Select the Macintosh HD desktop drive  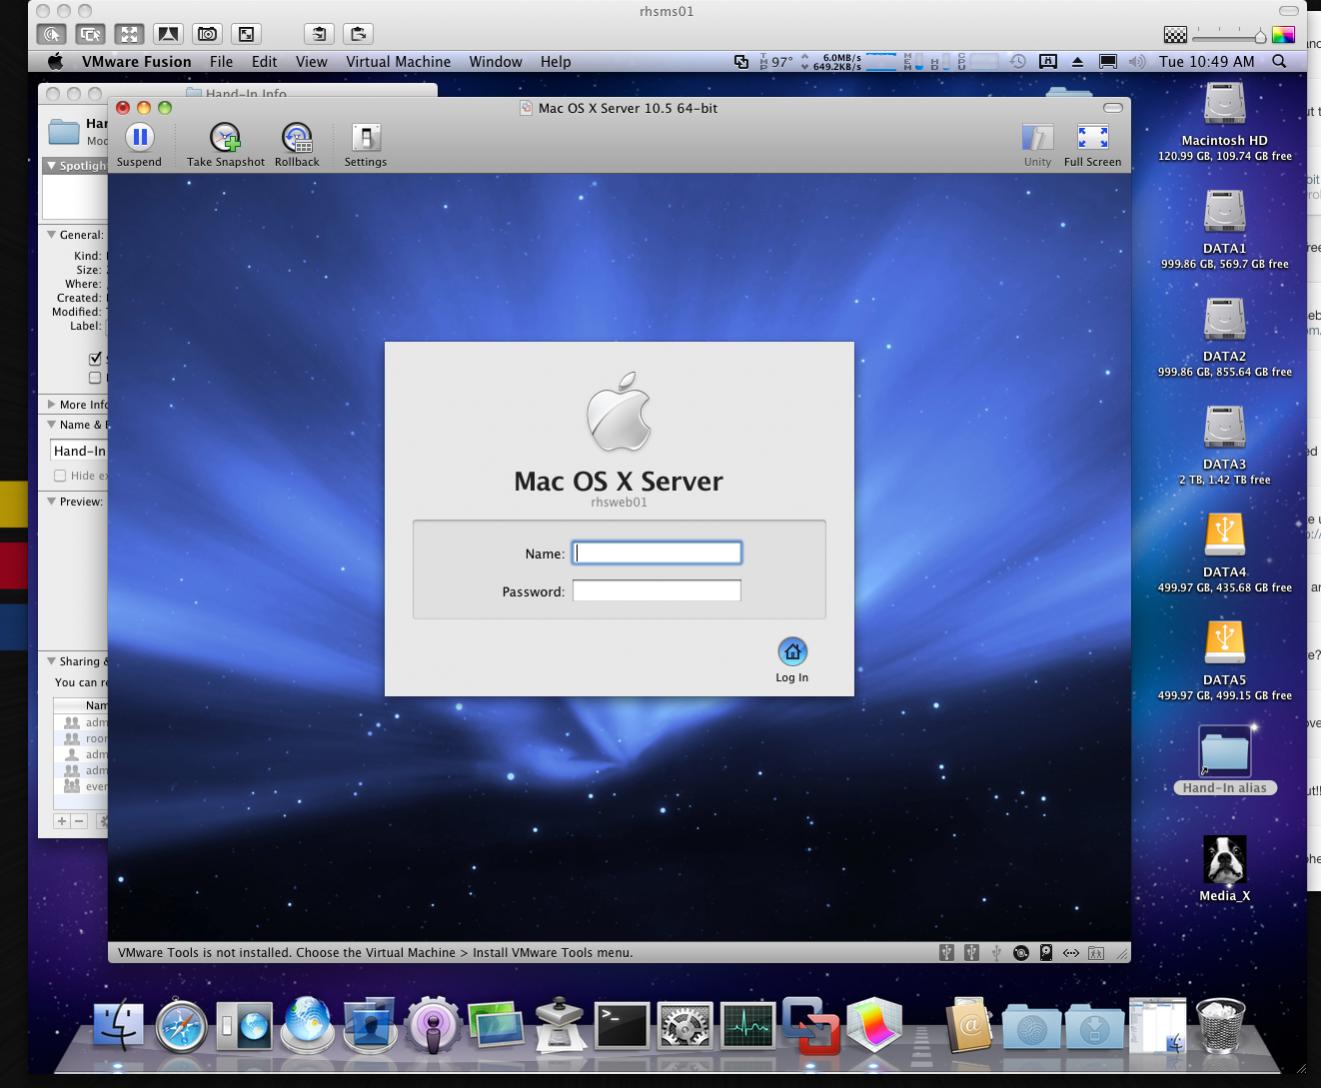(x=1224, y=105)
